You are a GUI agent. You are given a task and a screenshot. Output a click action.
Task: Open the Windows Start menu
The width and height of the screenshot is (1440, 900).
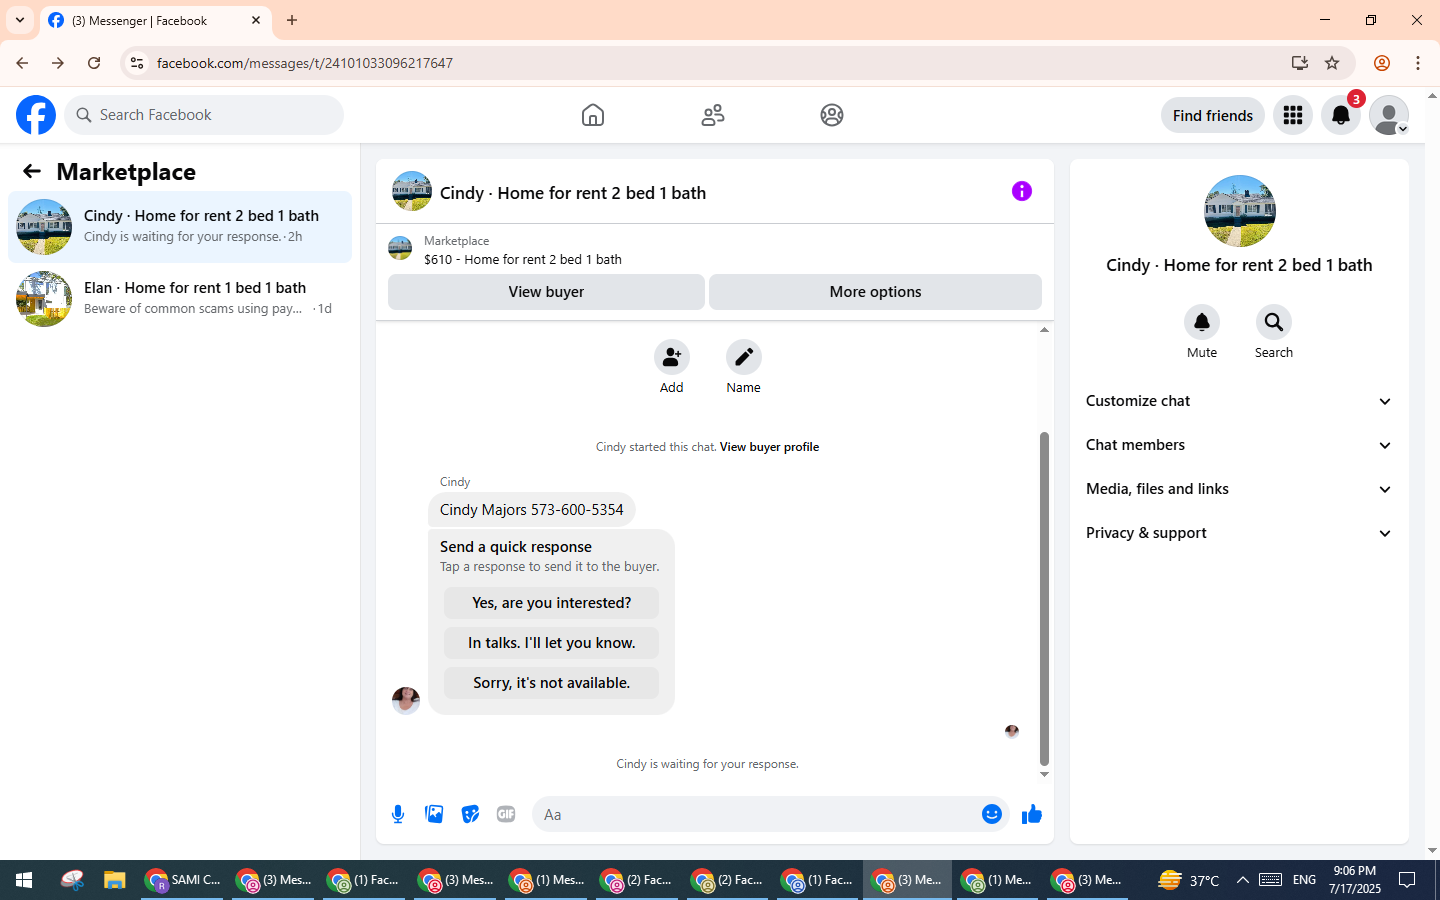pyautogui.click(x=24, y=880)
